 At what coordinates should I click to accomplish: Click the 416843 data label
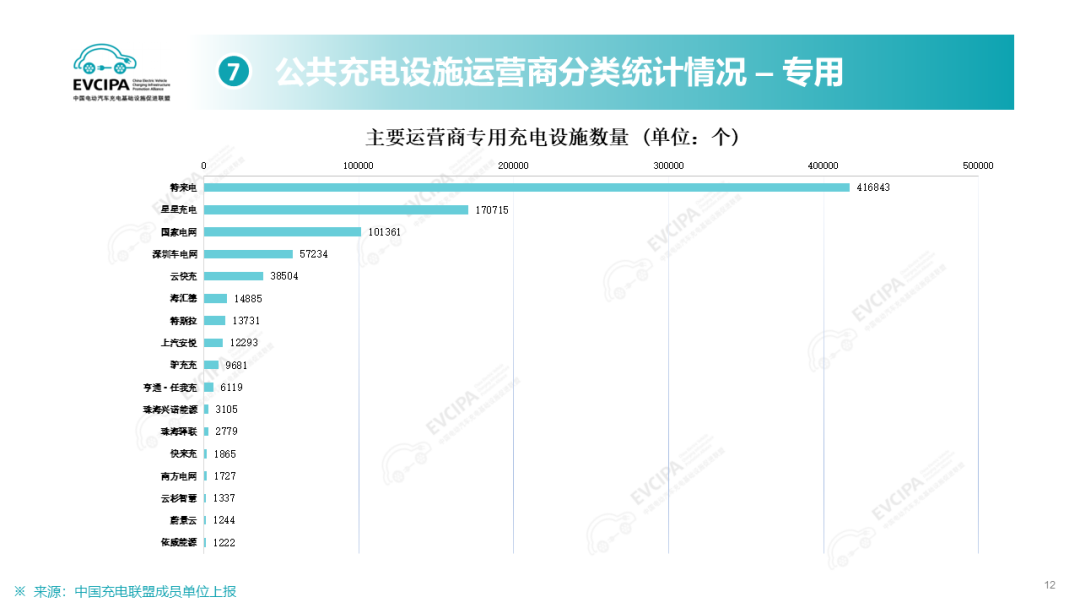click(873, 188)
